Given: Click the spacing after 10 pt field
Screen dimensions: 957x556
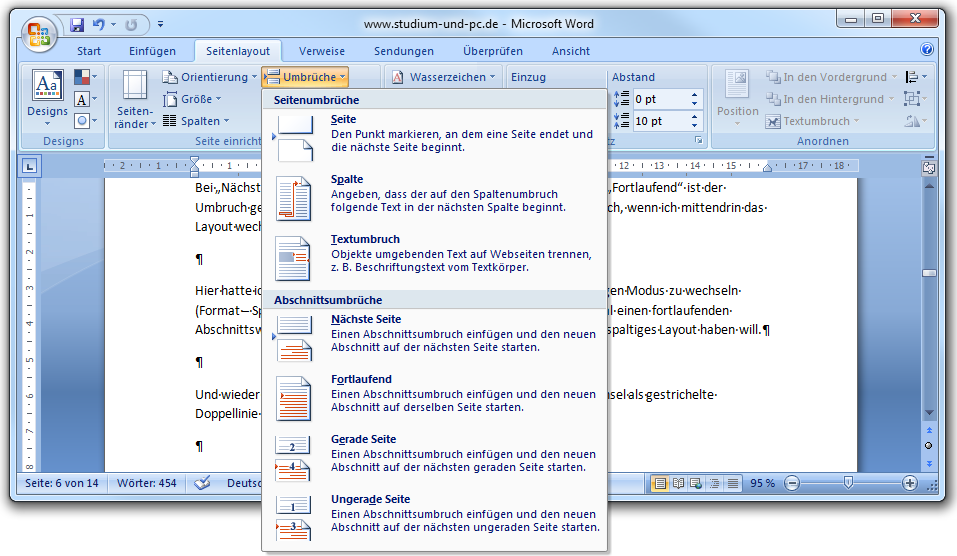Looking at the screenshot, I should 660,121.
